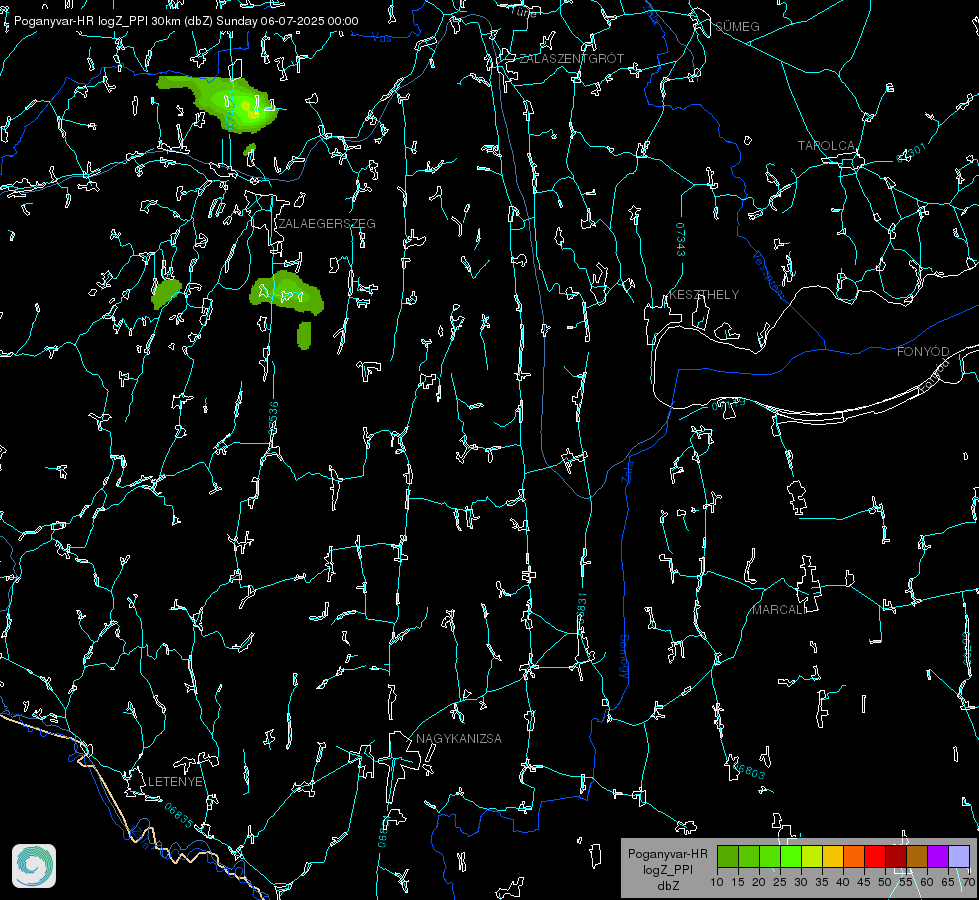Click the swirl logo icon in the corner
The width and height of the screenshot is (979, 900).
coord(34,866)
